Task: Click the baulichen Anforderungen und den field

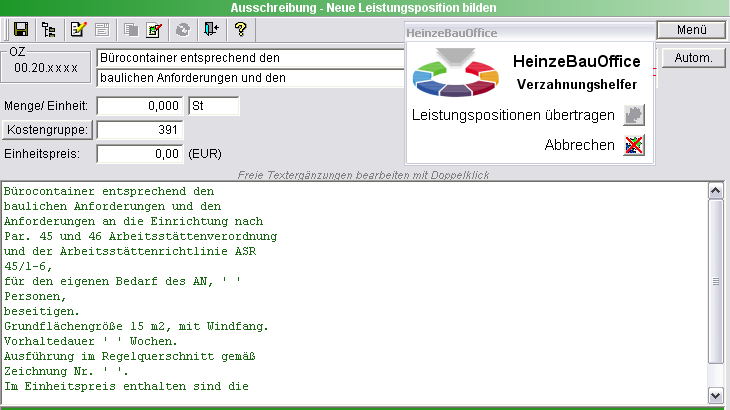Action: [x=250, y=78]
